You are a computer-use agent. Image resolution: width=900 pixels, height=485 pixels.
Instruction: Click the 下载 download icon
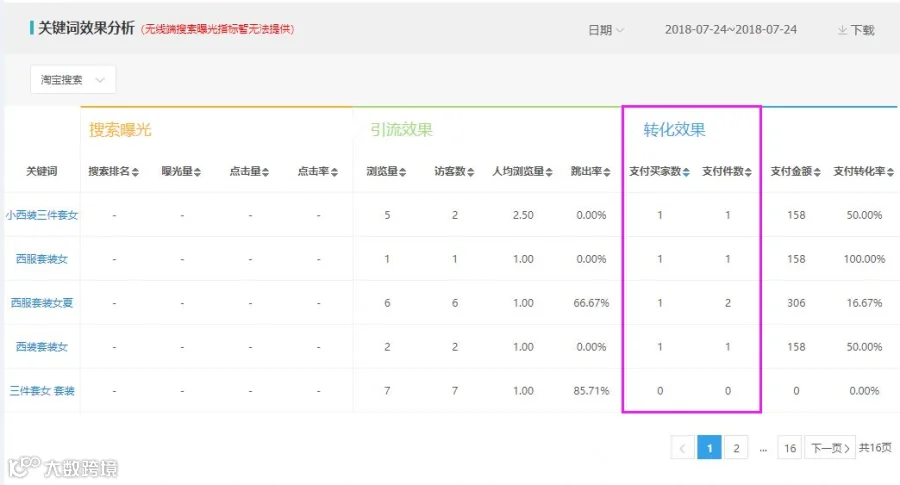coord(842,30)
